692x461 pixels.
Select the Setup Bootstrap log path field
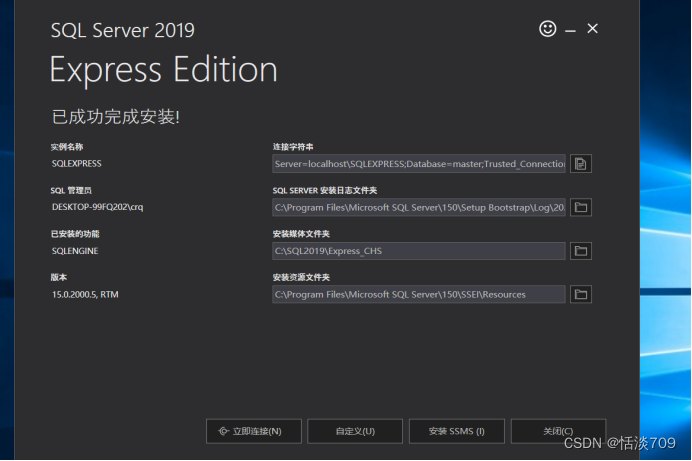tap(419, 207)
